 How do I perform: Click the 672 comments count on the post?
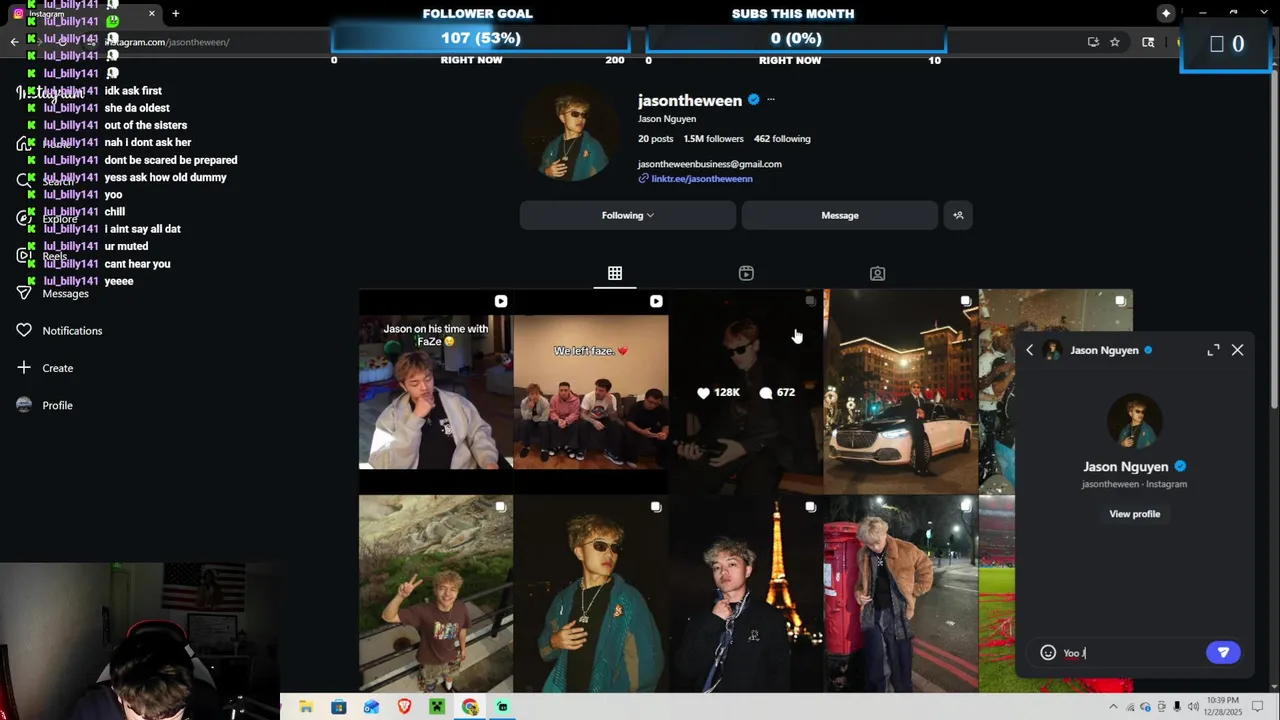click(777, 393)
